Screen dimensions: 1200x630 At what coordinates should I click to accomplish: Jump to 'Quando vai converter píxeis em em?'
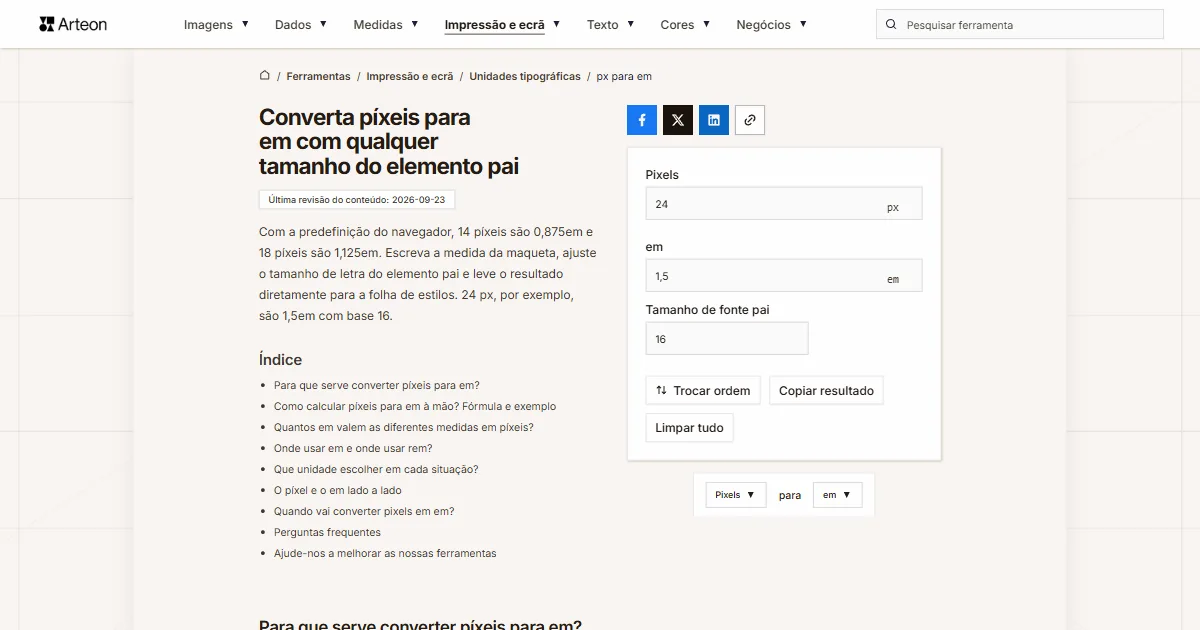(364, 511)
